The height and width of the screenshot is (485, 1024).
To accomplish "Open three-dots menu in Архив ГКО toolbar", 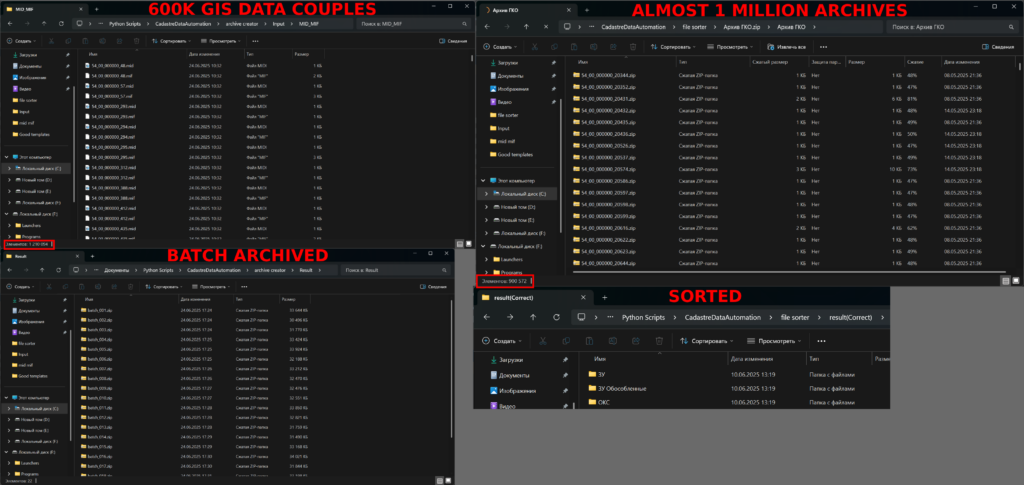I will [824, 47].
